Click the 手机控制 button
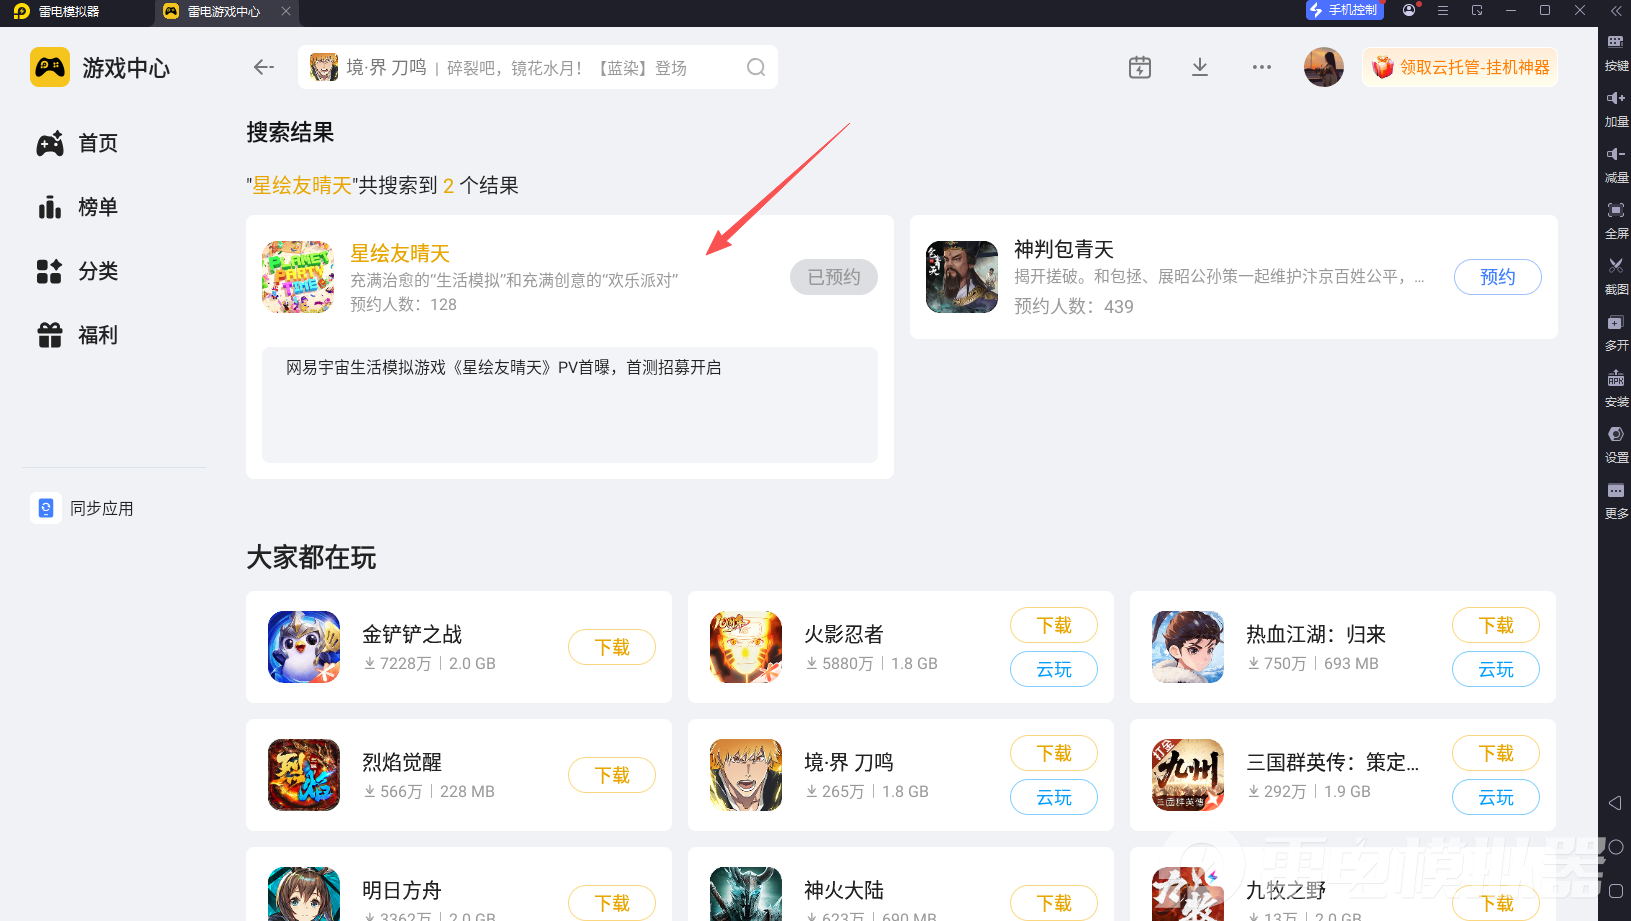 pyautogui.click(x=1345, y=10)
